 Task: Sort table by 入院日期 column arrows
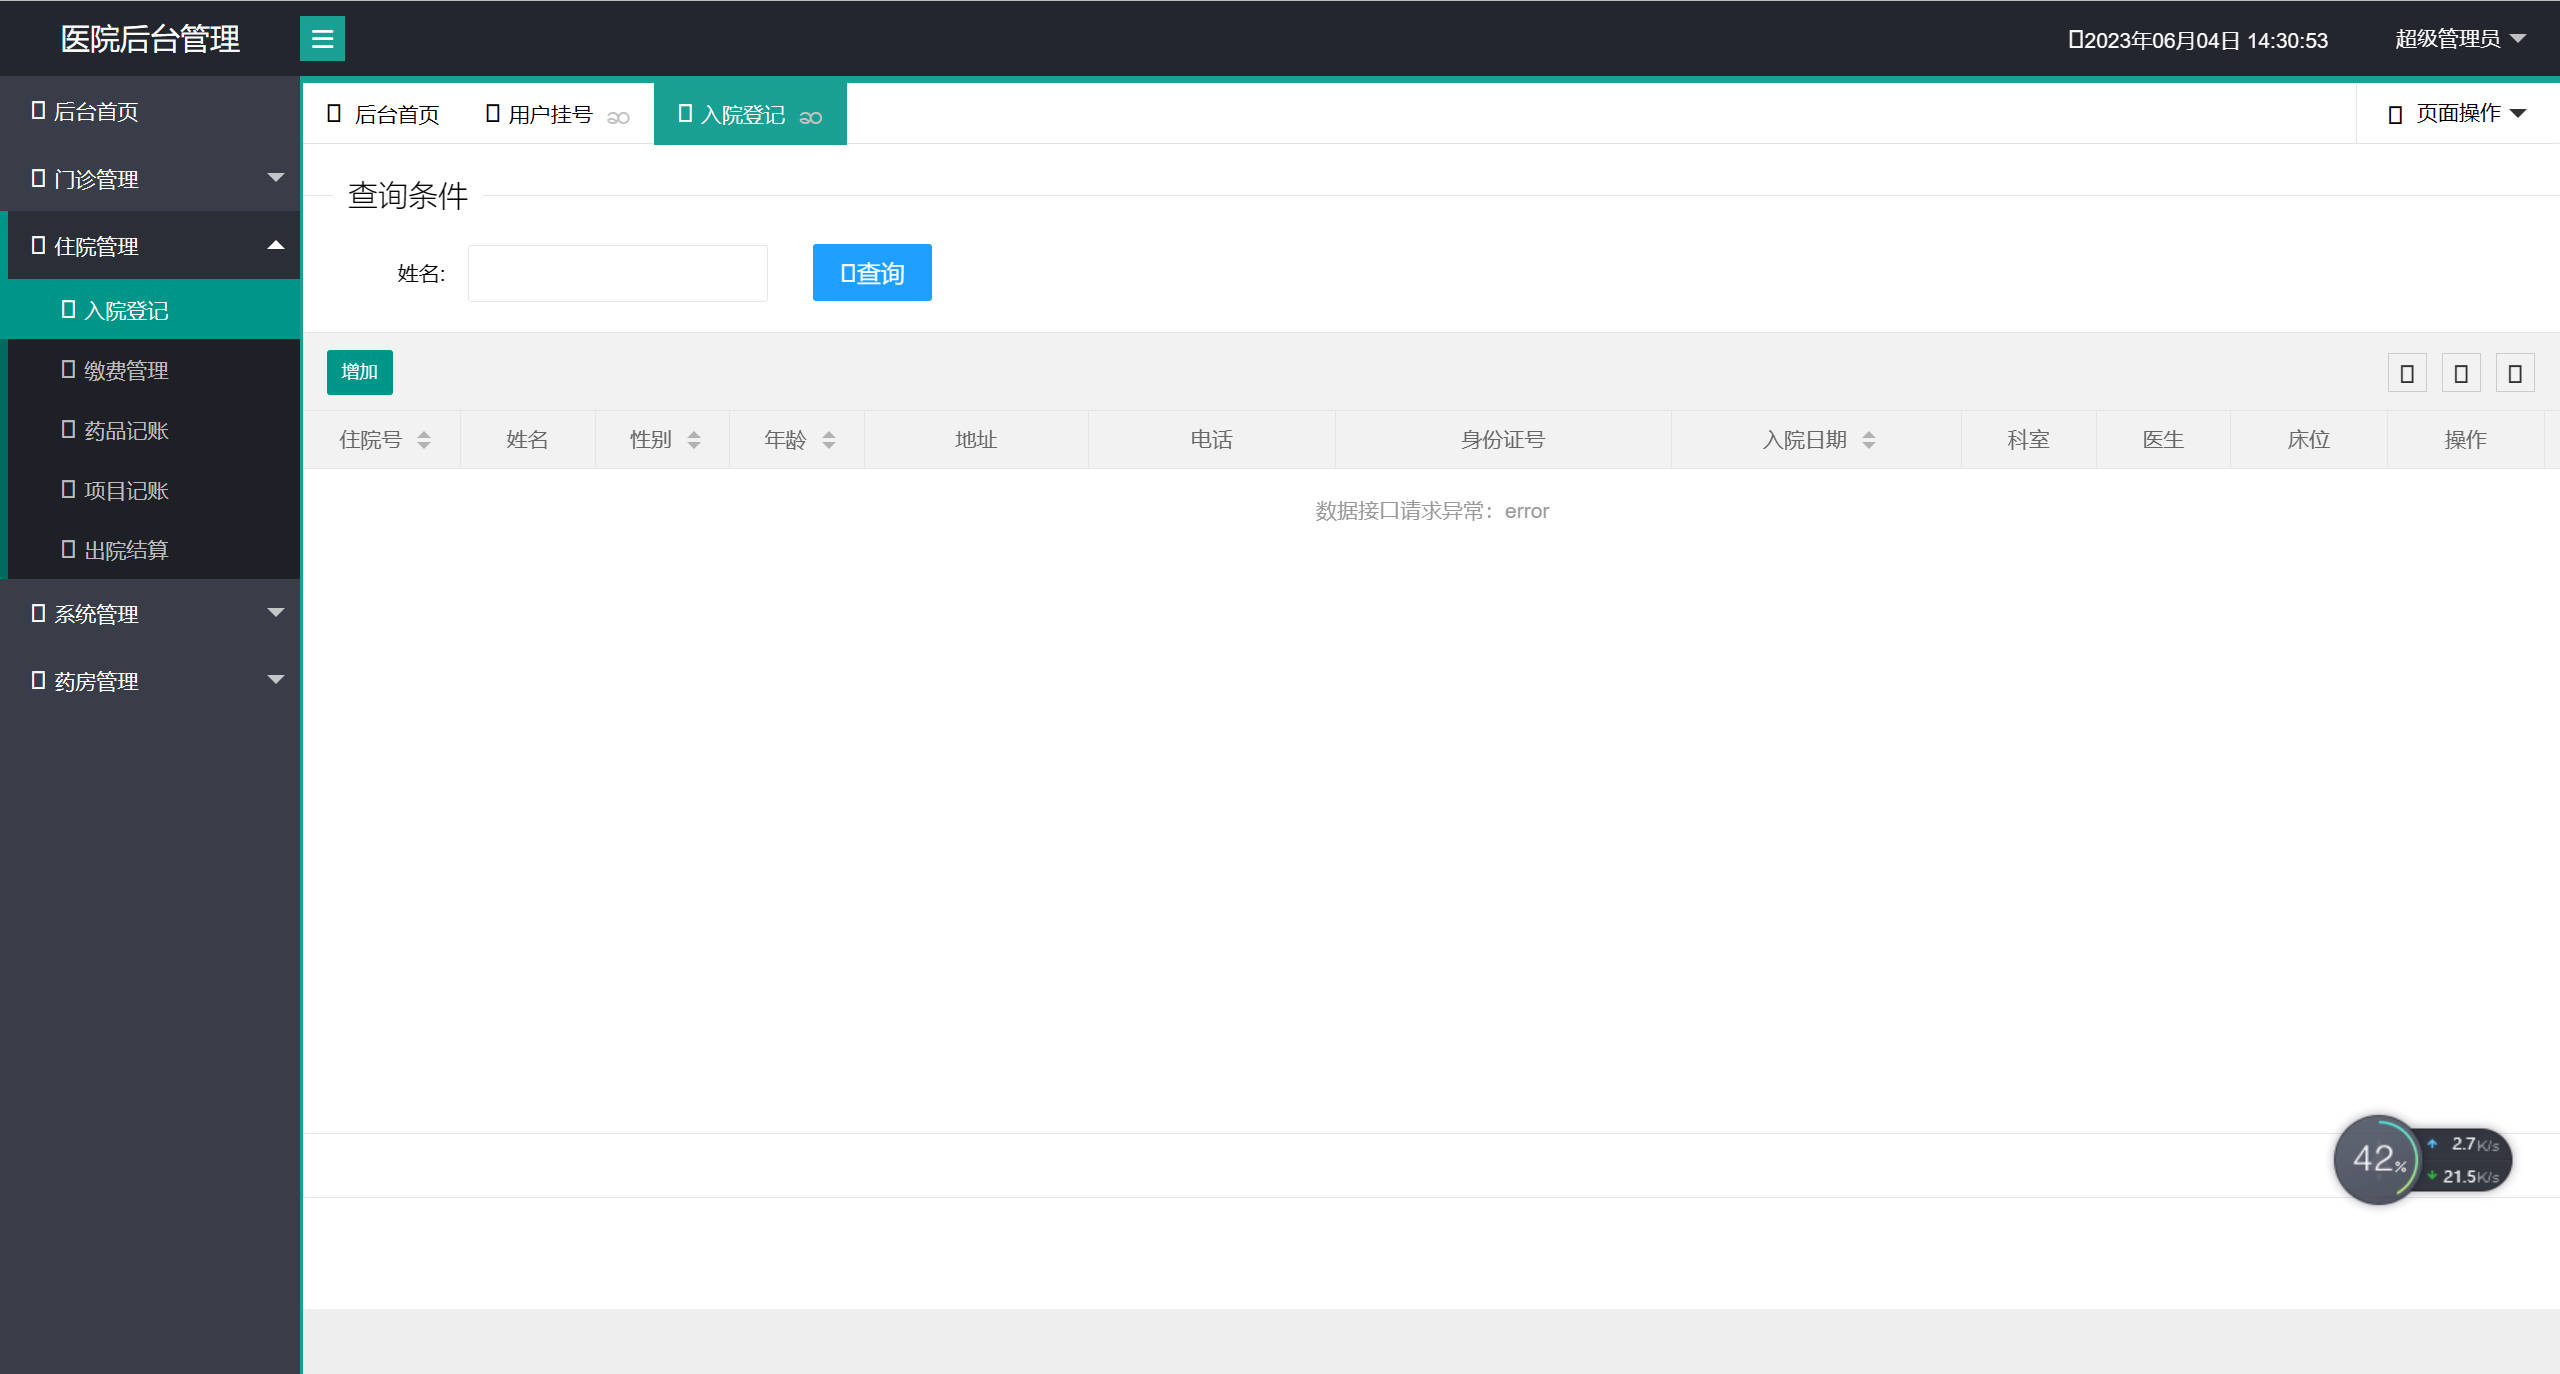[x=1869, y=440]
